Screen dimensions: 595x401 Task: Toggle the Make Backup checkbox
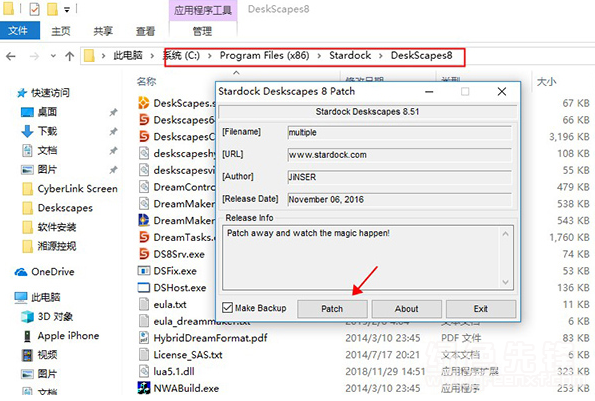tap(227, 308)
